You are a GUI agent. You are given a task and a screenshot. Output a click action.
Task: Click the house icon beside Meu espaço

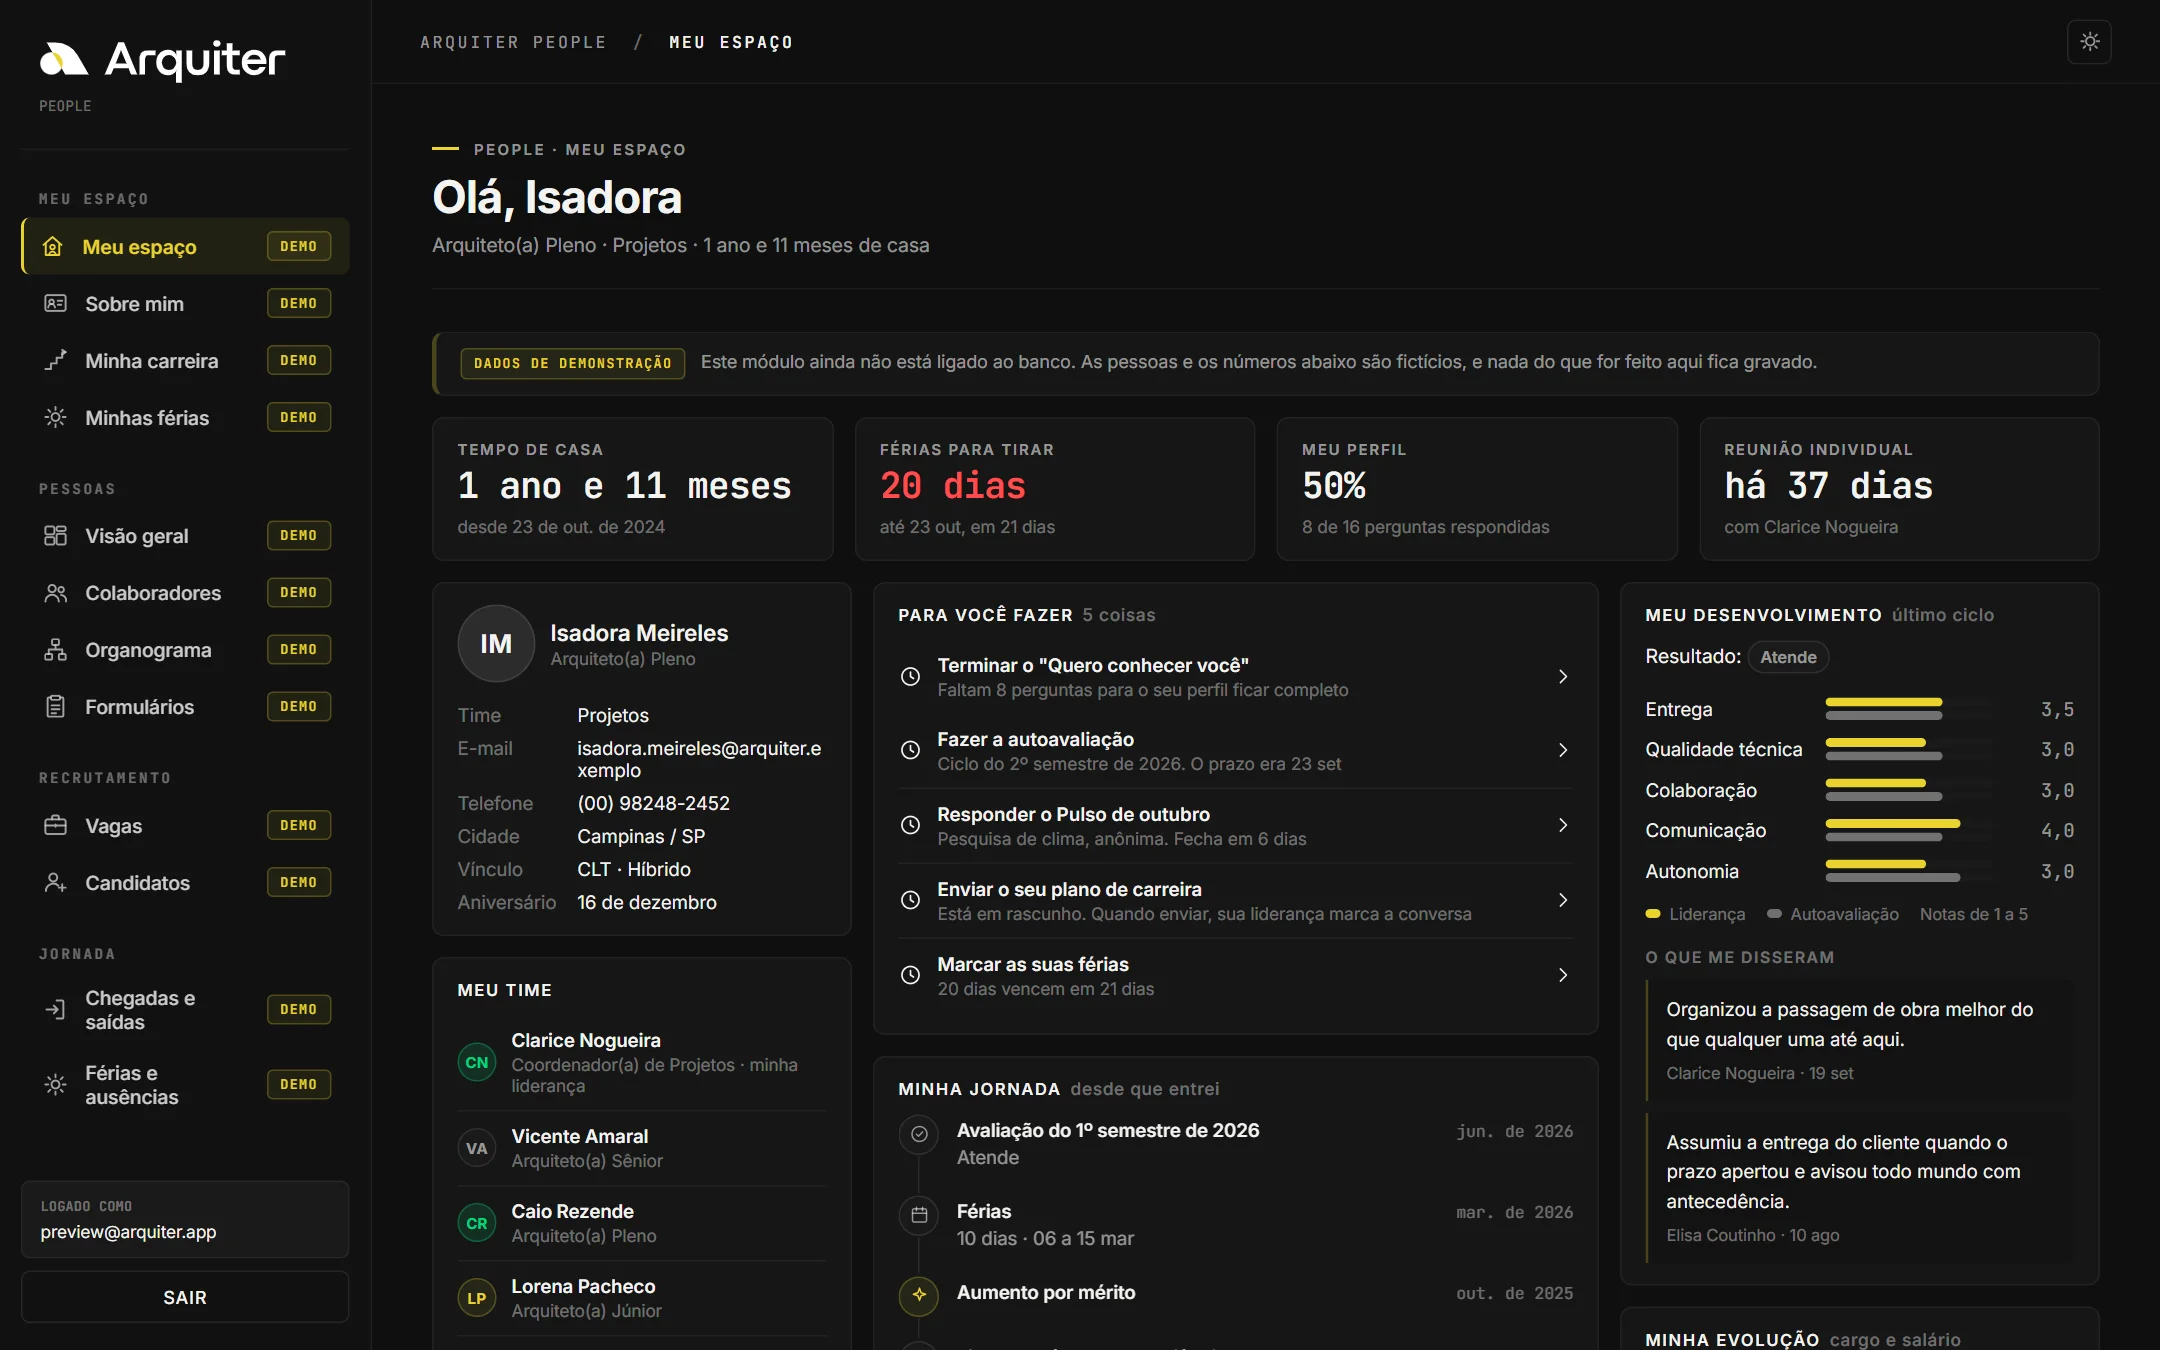click(x=53, y=246)
